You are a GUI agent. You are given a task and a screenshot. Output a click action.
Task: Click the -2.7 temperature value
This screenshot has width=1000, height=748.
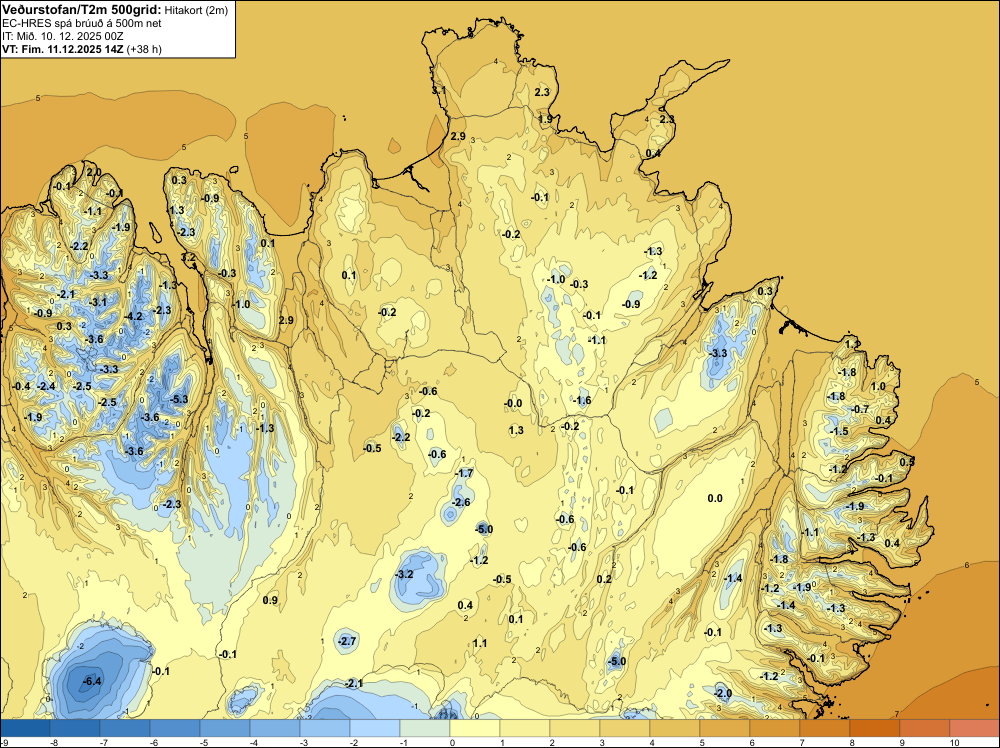click(347, 641)
